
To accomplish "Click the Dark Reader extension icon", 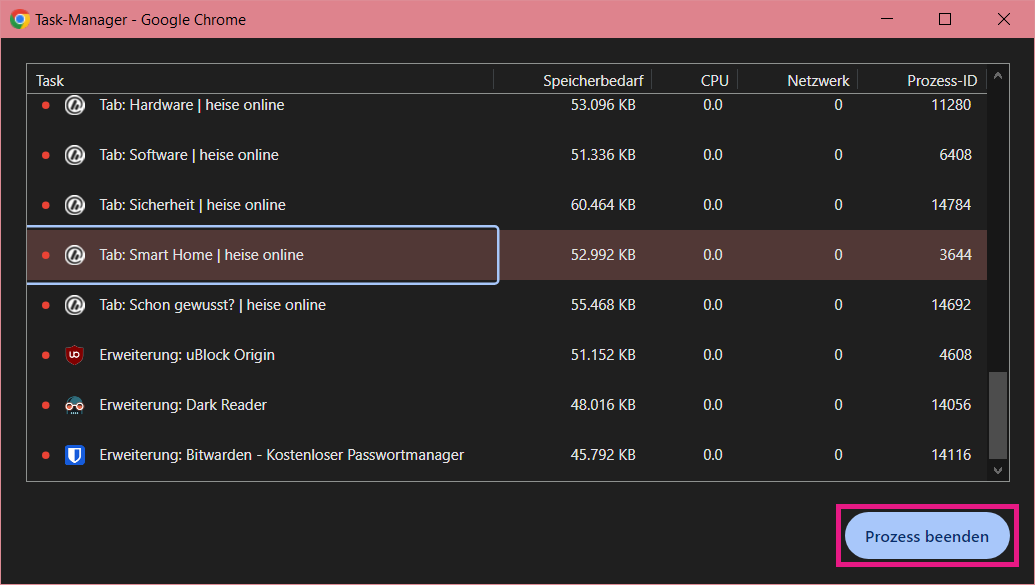I will point(74,405).
